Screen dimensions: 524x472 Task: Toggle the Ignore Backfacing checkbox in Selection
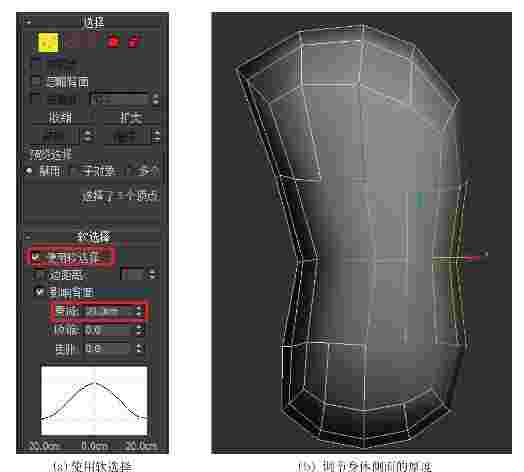tap(35, 81)
